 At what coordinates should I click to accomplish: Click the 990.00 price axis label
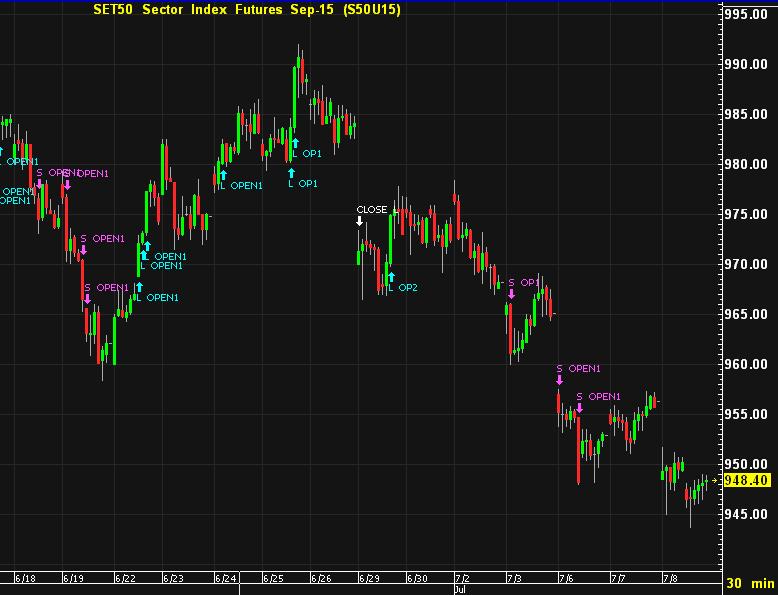[x=745, y=64]
